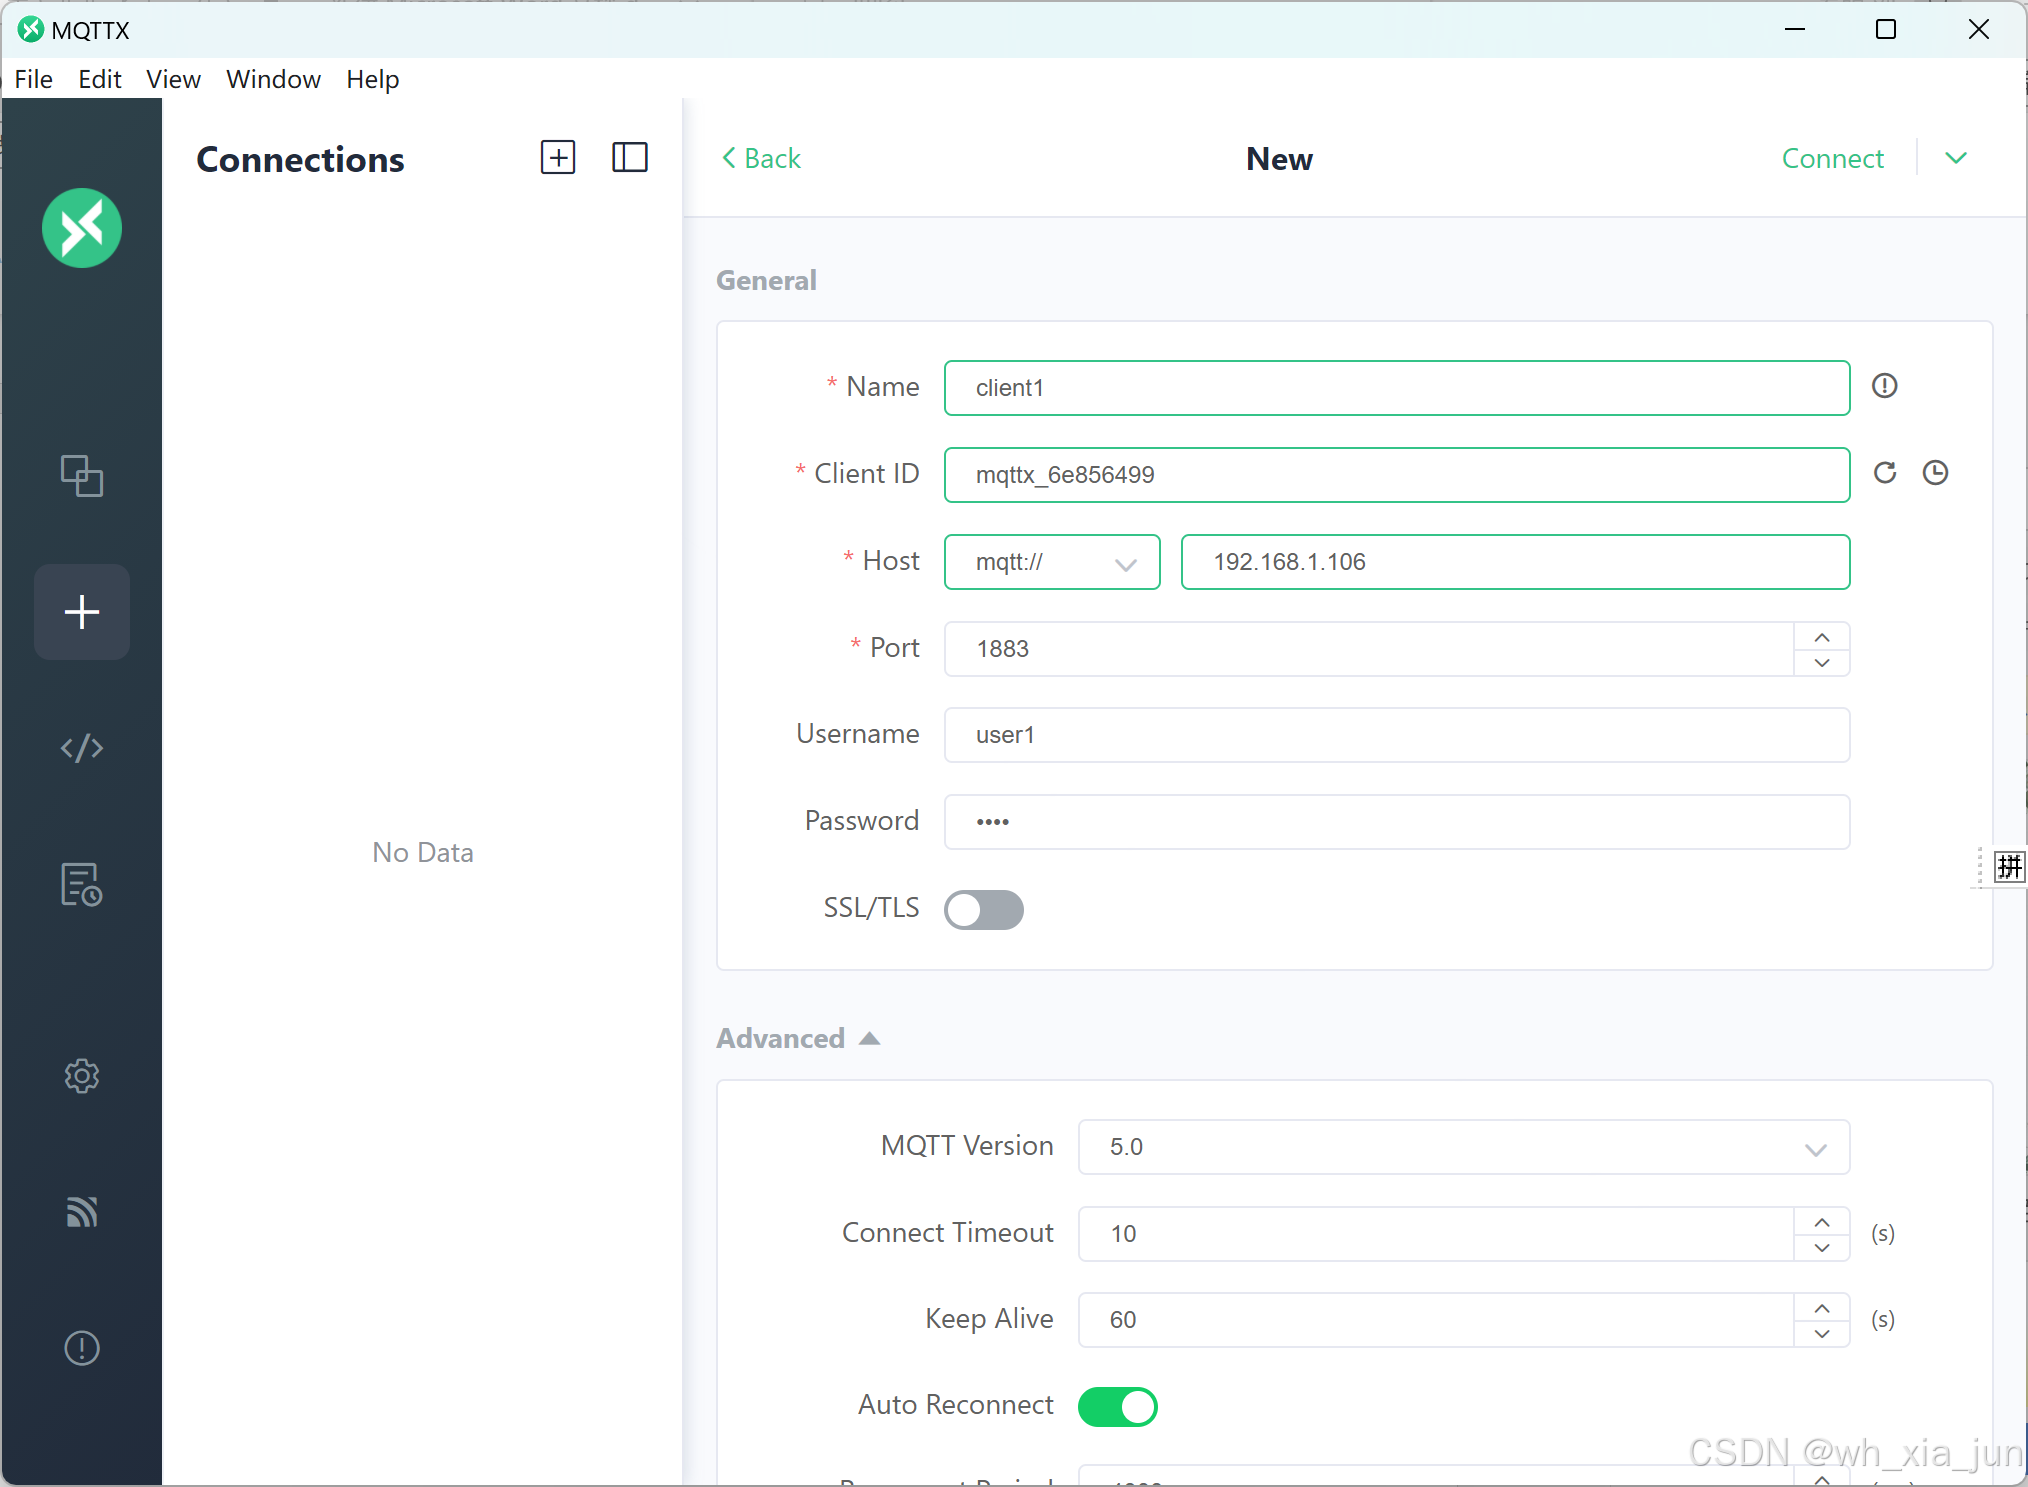Expand the dropdown arrow next to Connect

pyautogui.click(x=1956, y=158)
